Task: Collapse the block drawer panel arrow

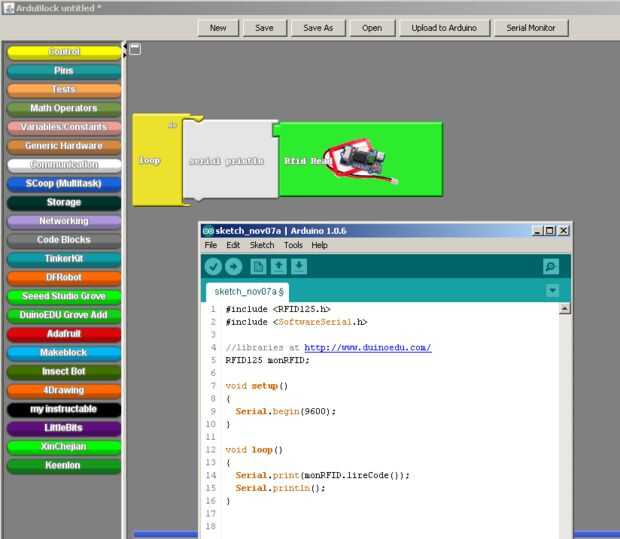Action: tap(125, 46)
